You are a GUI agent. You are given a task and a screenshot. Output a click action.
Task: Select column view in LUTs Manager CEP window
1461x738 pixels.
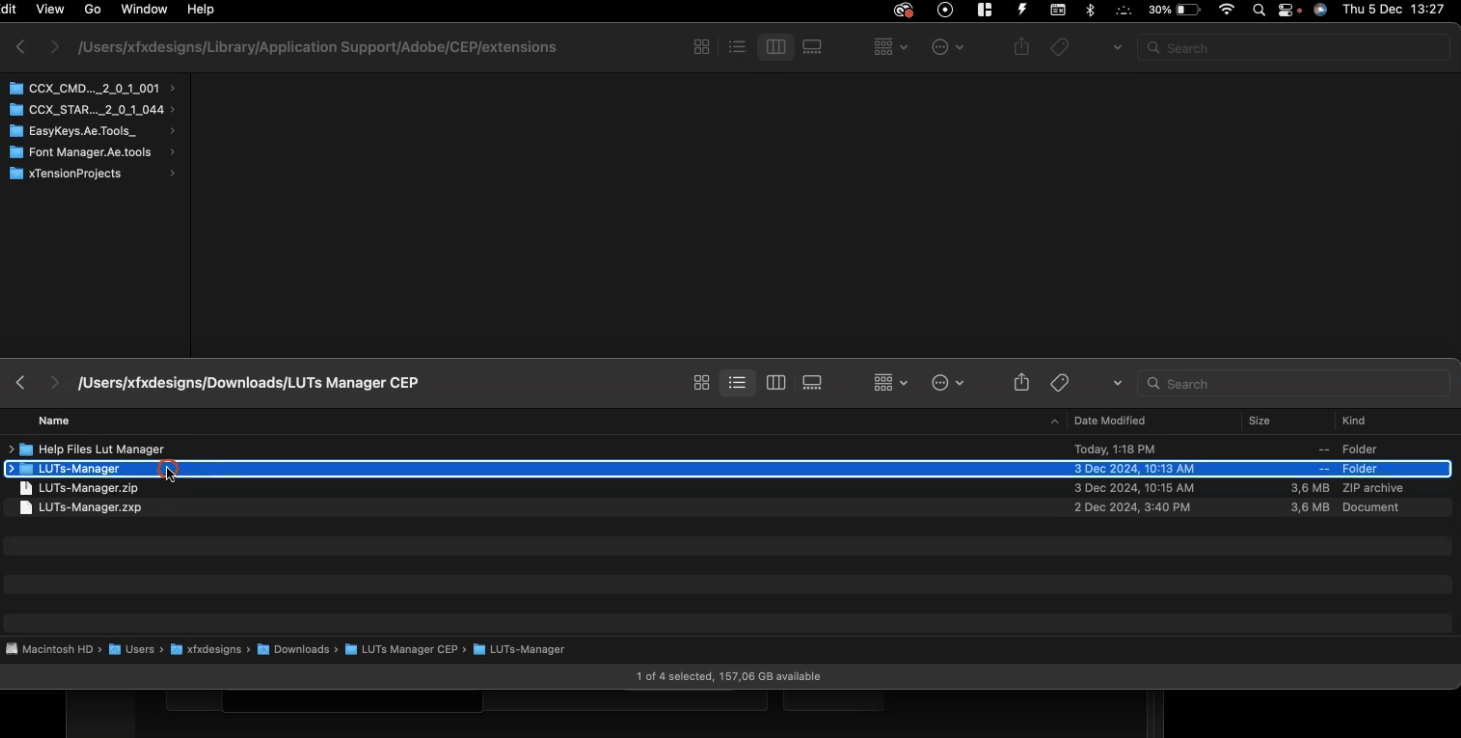pos(775,383)
